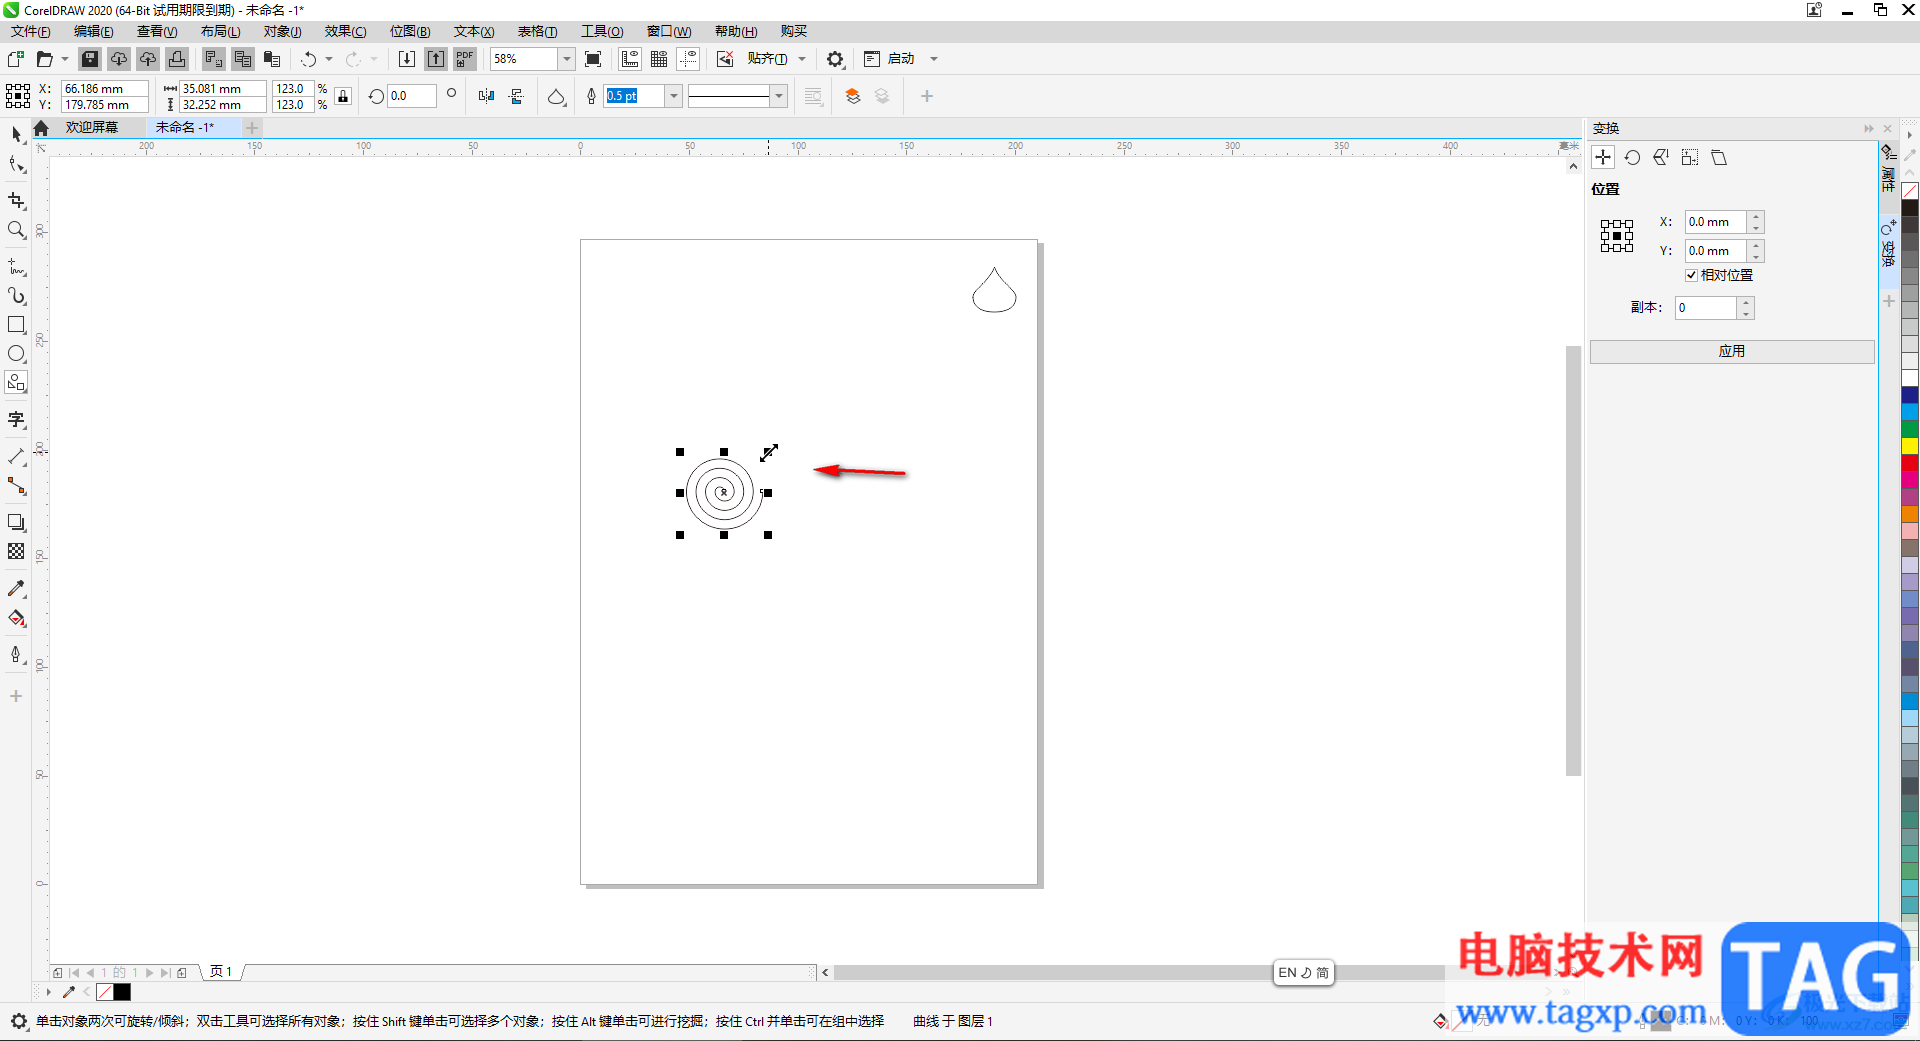Click the vertical scrollbar thumb

tap(1573, 560)
